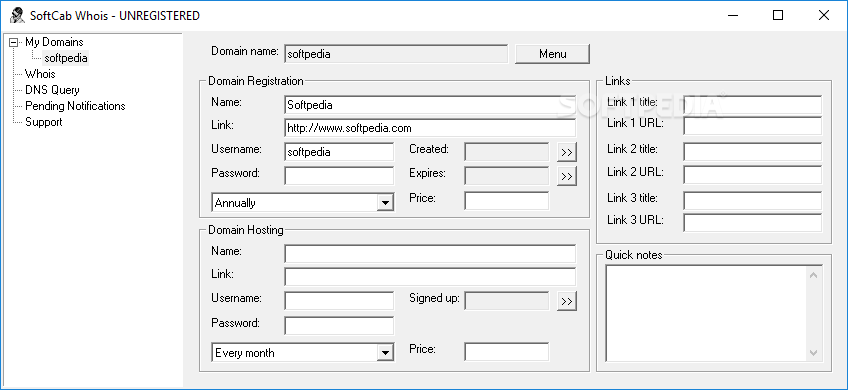Open the DNS Query tree item
848x390 pixels.
[52, 90]
